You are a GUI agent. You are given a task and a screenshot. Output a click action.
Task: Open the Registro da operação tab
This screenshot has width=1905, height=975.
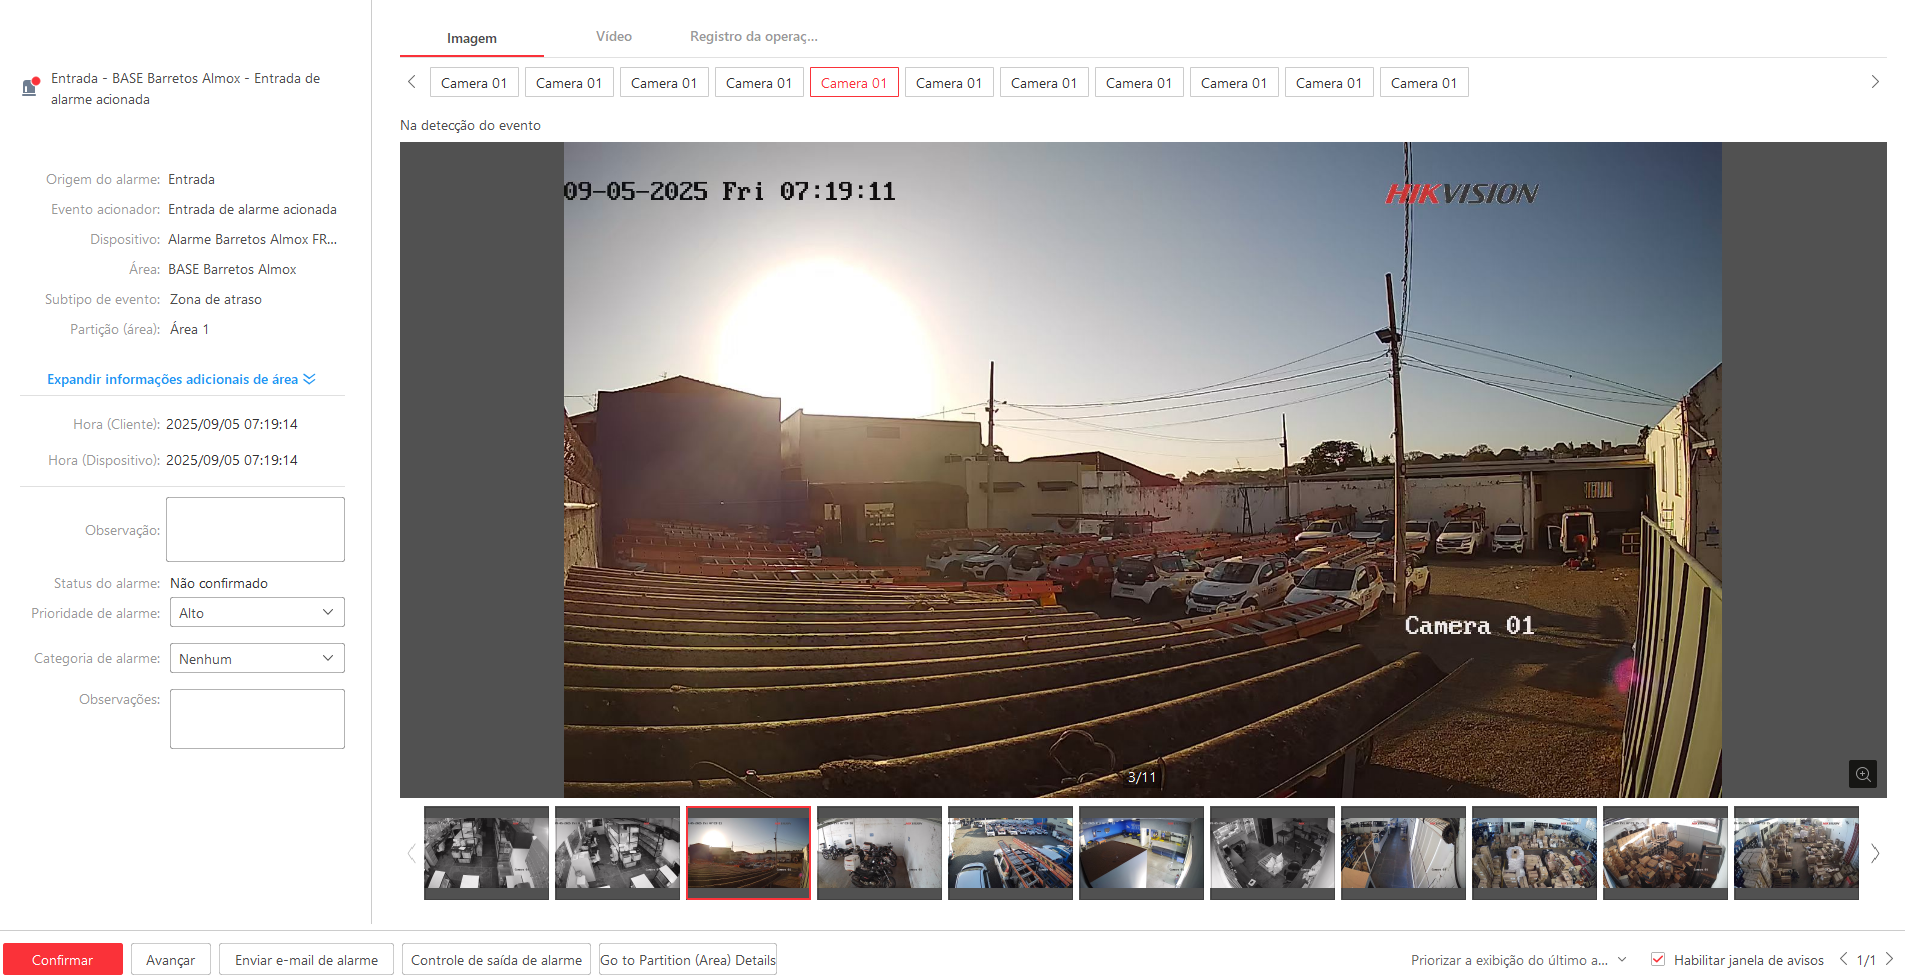pyautogui.click(x=753, y=37)
